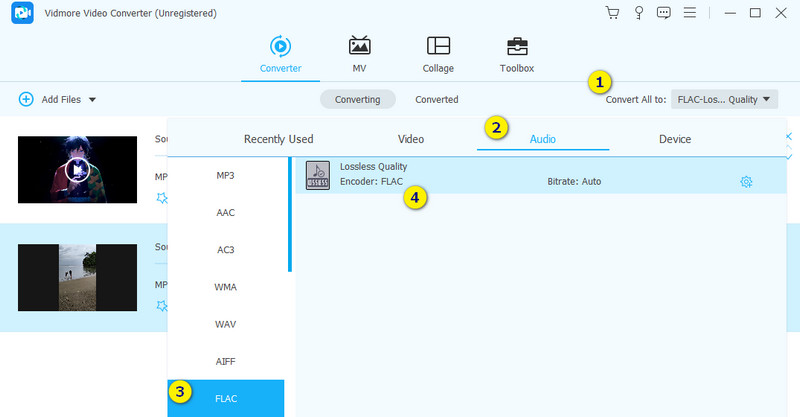Choose WAV from the format list
The image size is (800, 417).
[x=226, y=324]
